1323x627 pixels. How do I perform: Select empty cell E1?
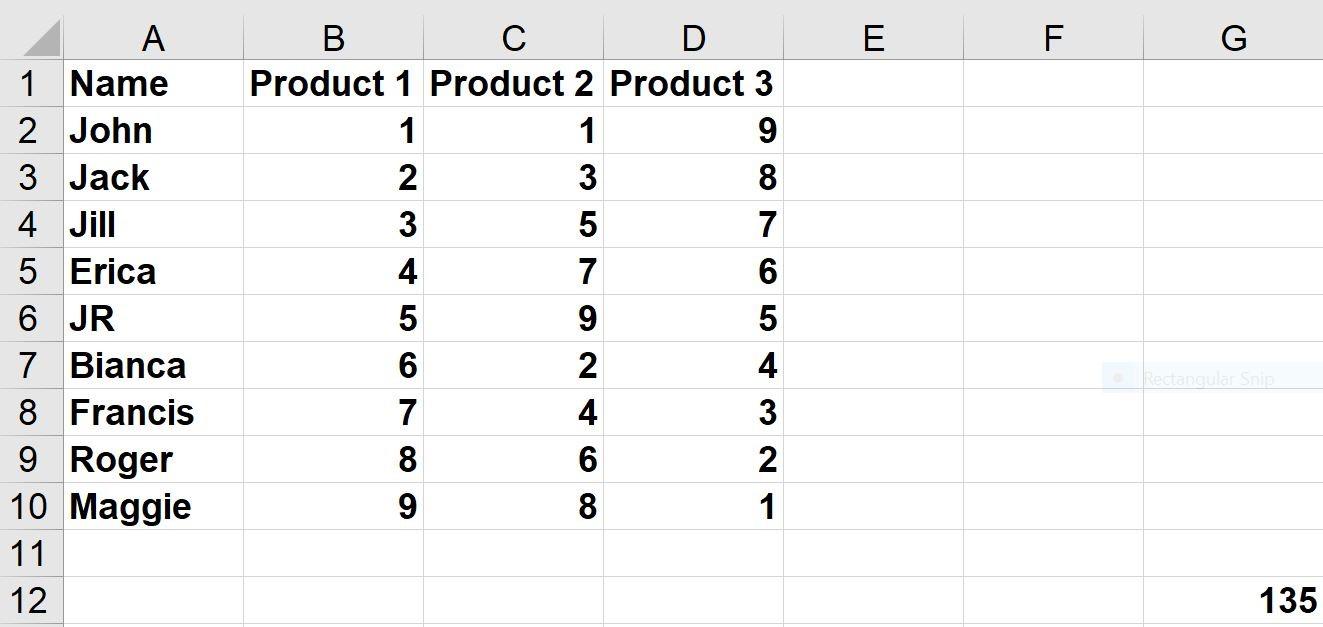[x=873, y=84]
